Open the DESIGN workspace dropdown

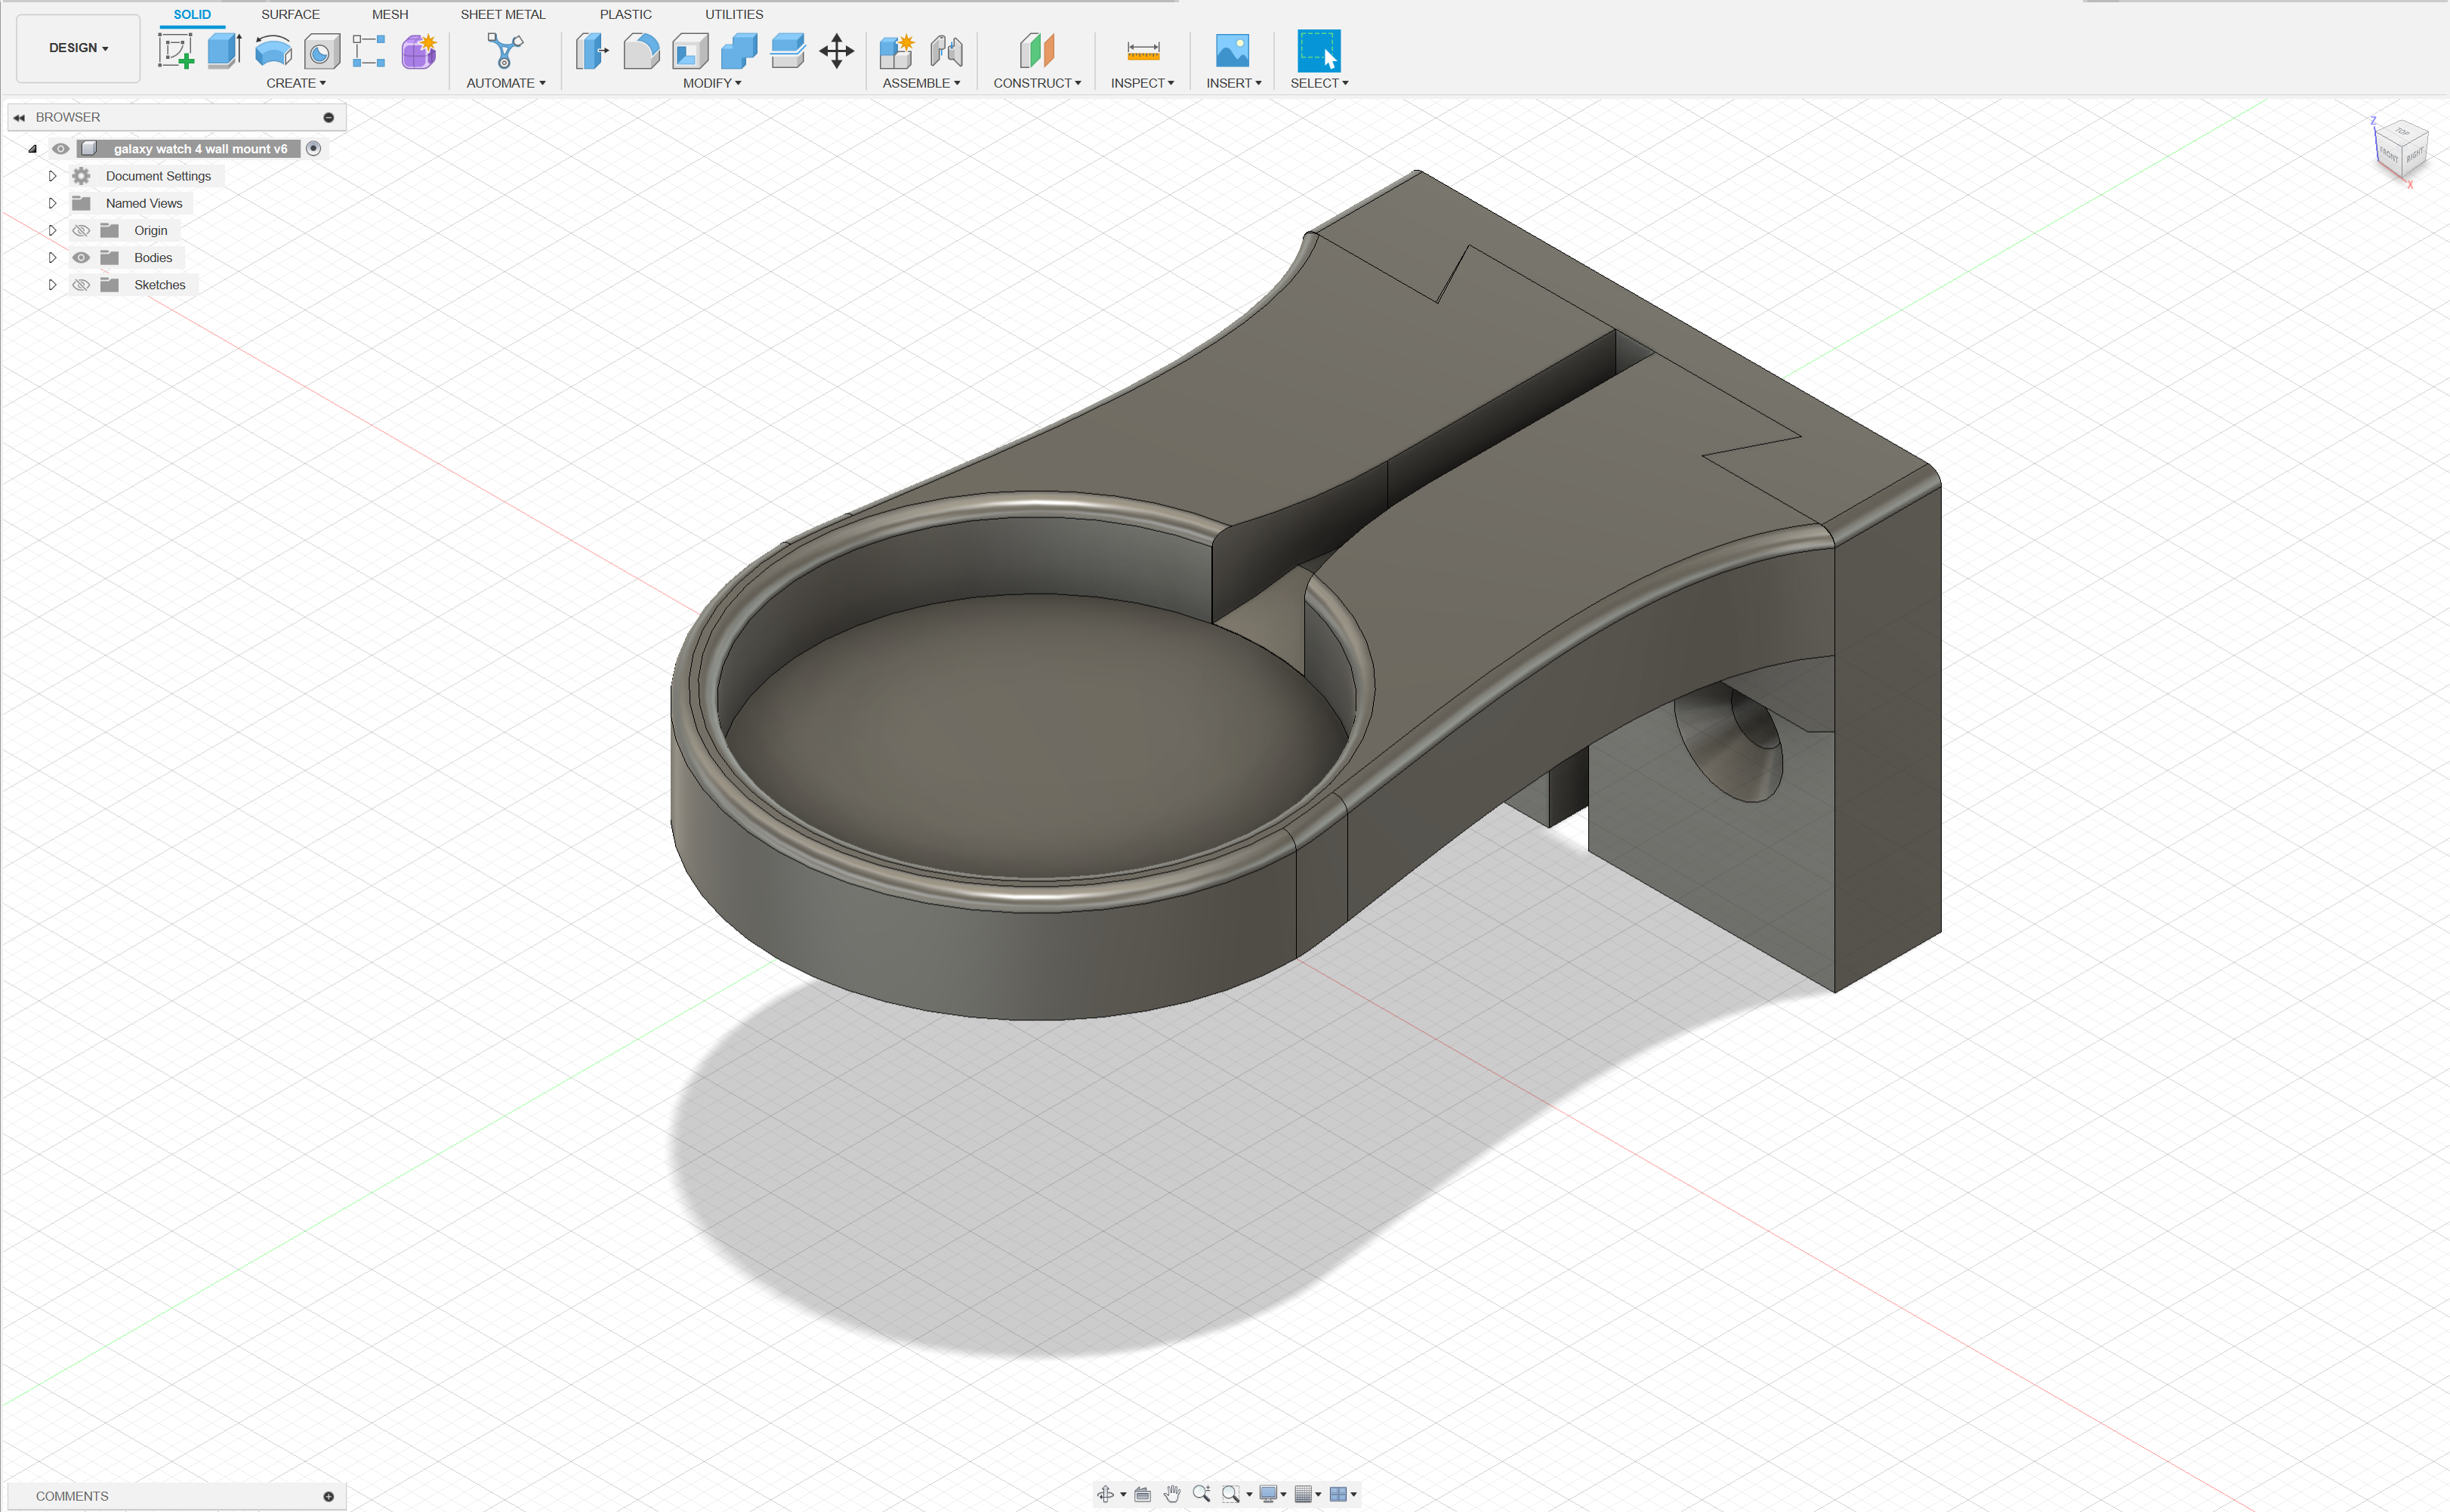click(x=78, y=48)
